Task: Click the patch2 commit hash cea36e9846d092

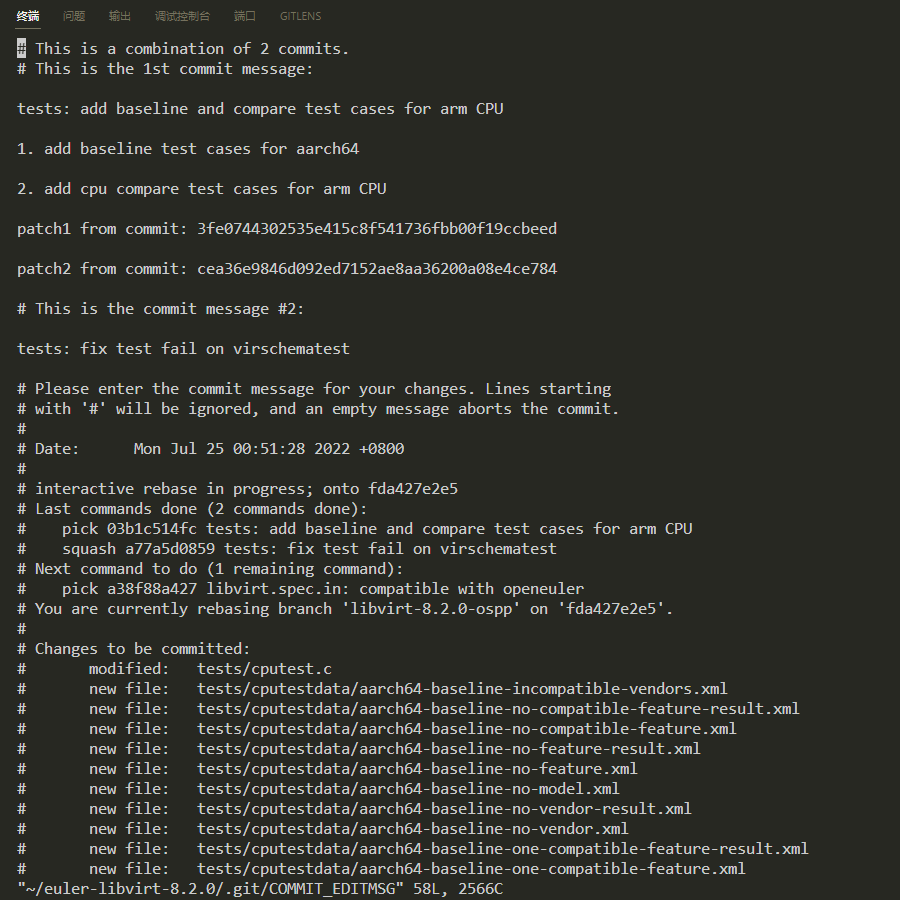Action: pyautogui.click(x=377, y=269)
